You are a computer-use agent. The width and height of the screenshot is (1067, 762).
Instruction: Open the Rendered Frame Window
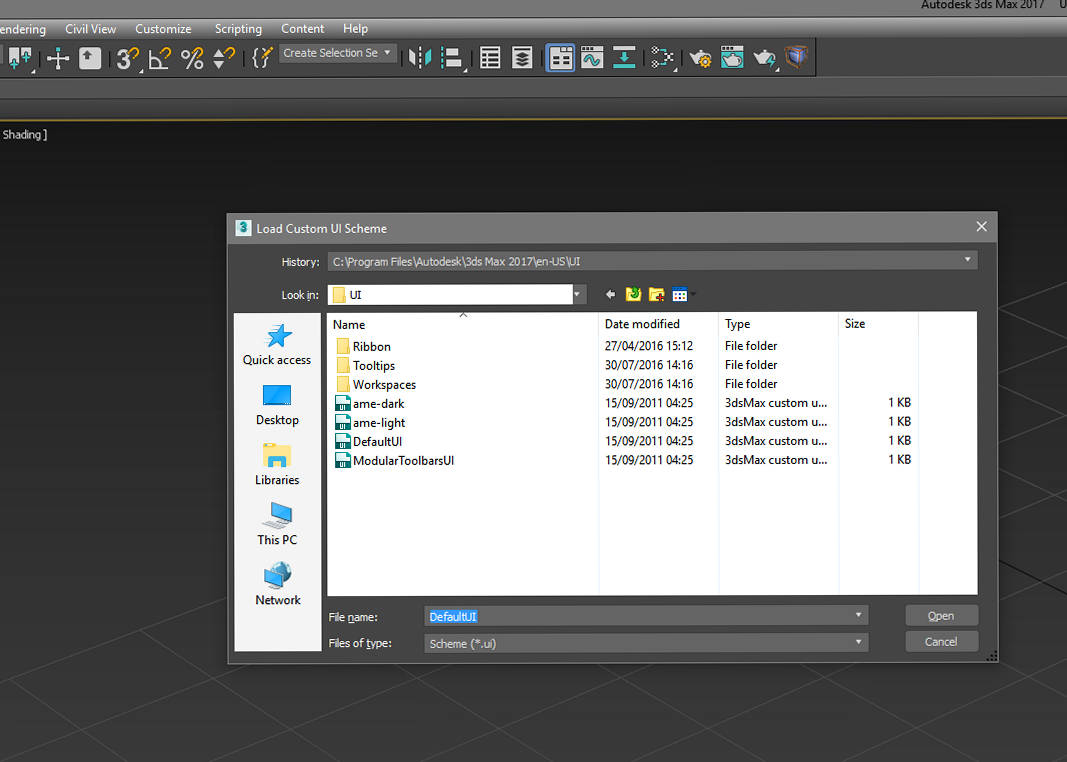[x=732, y=58]
